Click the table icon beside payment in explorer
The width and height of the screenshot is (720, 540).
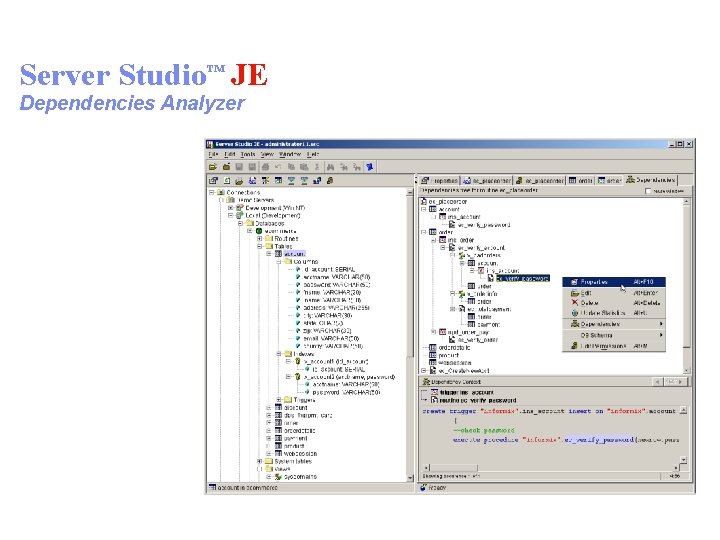(x=278, y=438)
